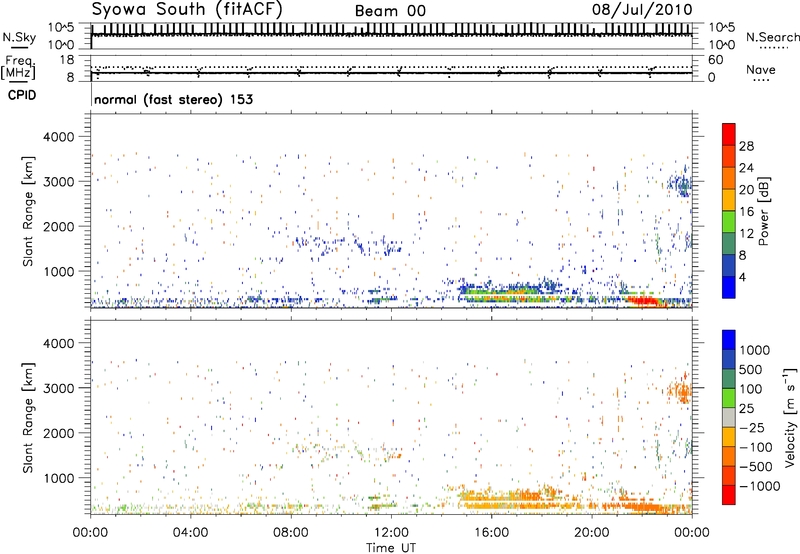
Task: Click 'Slant Range [km]' label of power panel
Action: click(x=28, y=211)
